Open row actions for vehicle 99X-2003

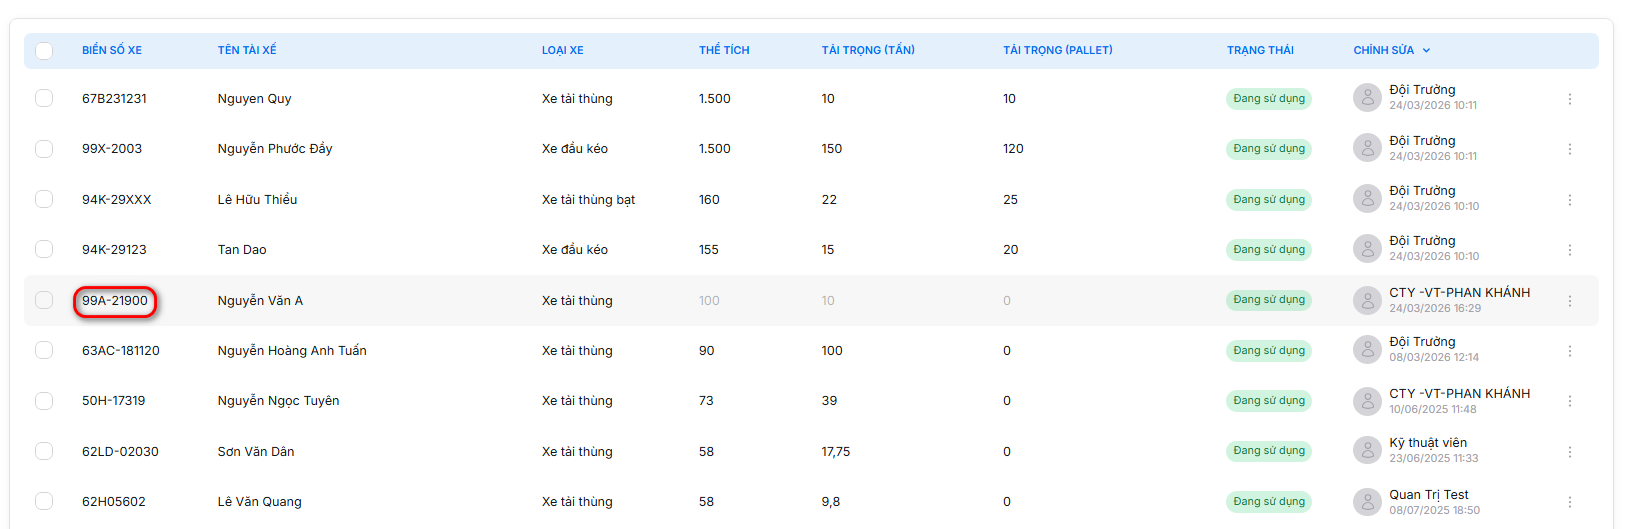tap(1569, 149)
